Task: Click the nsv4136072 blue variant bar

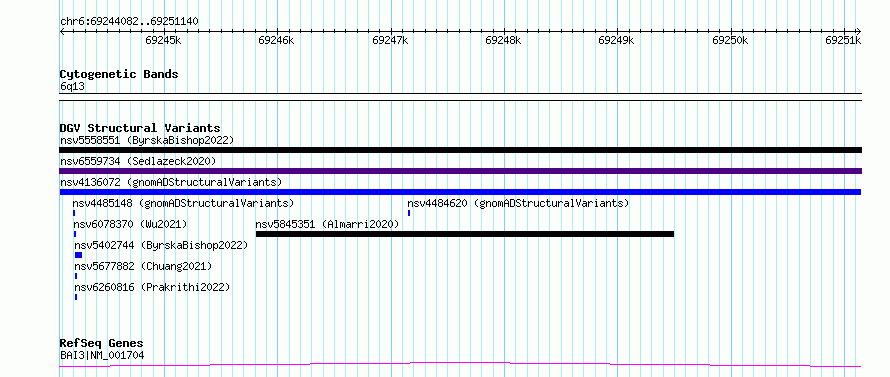Action: [x=460, y=192]
